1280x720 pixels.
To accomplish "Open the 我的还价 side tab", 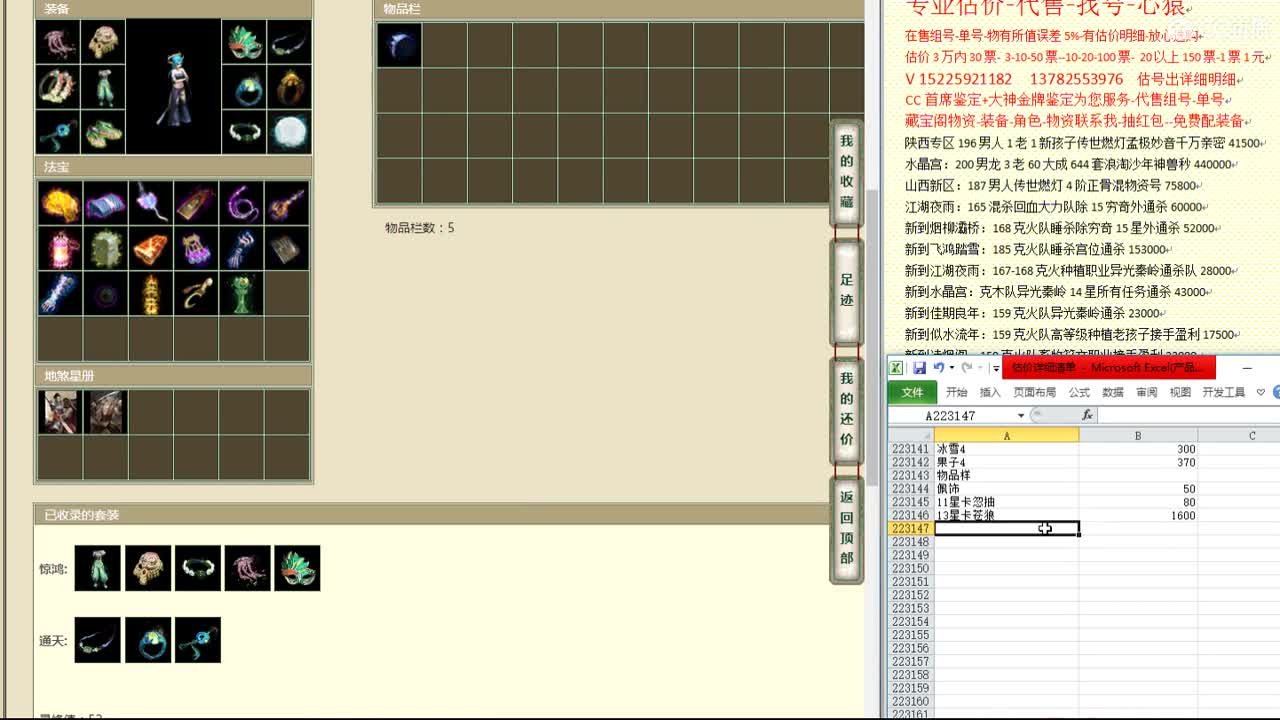I will pyautogui.click(x=846, y=409).
